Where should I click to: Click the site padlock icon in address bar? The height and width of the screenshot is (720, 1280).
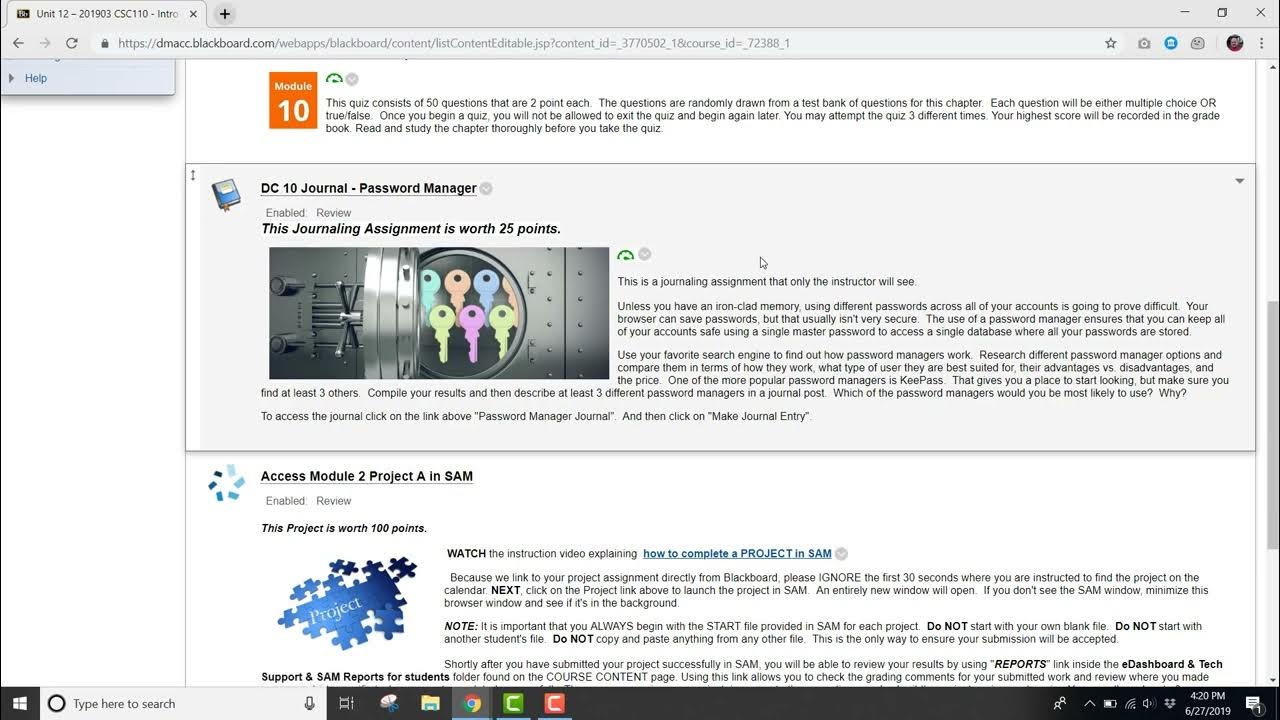pos(105,43)
